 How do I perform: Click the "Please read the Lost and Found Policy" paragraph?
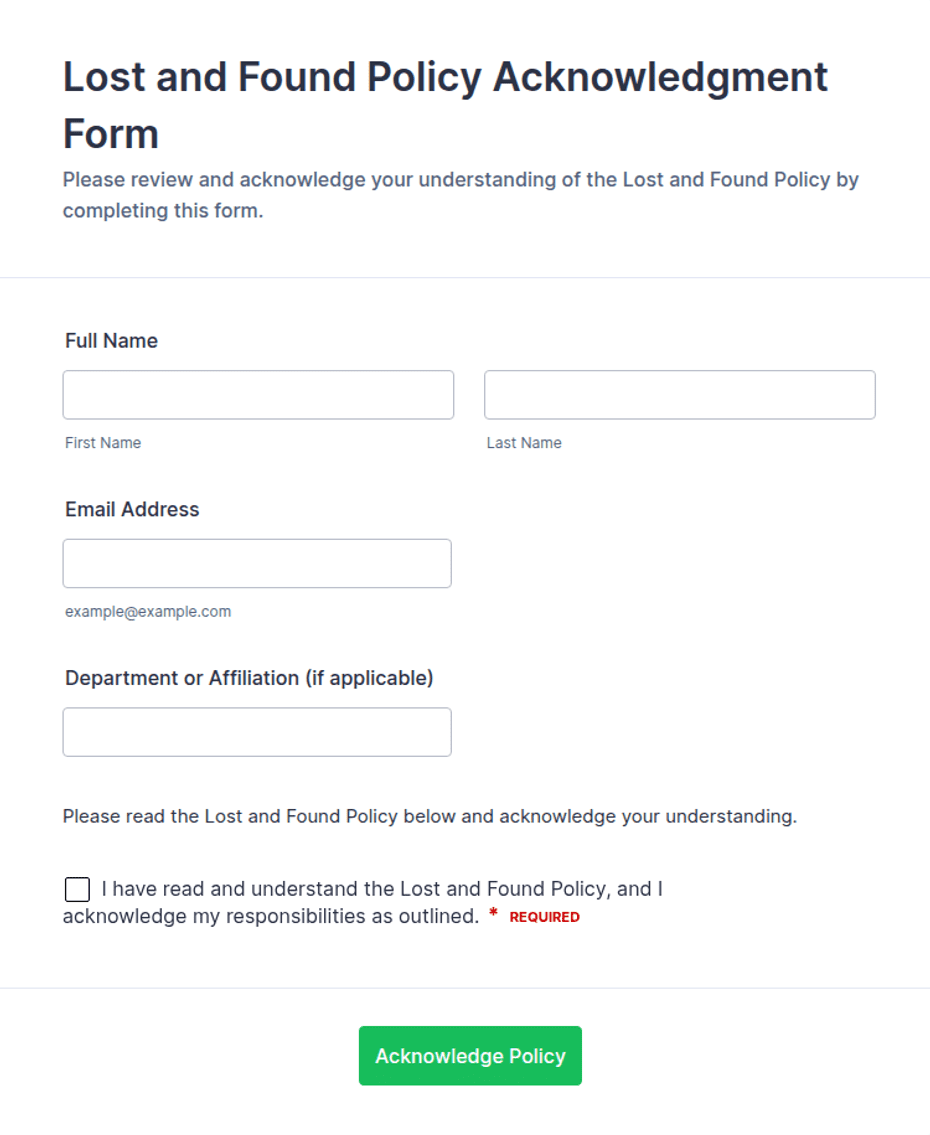click(430, 817)
